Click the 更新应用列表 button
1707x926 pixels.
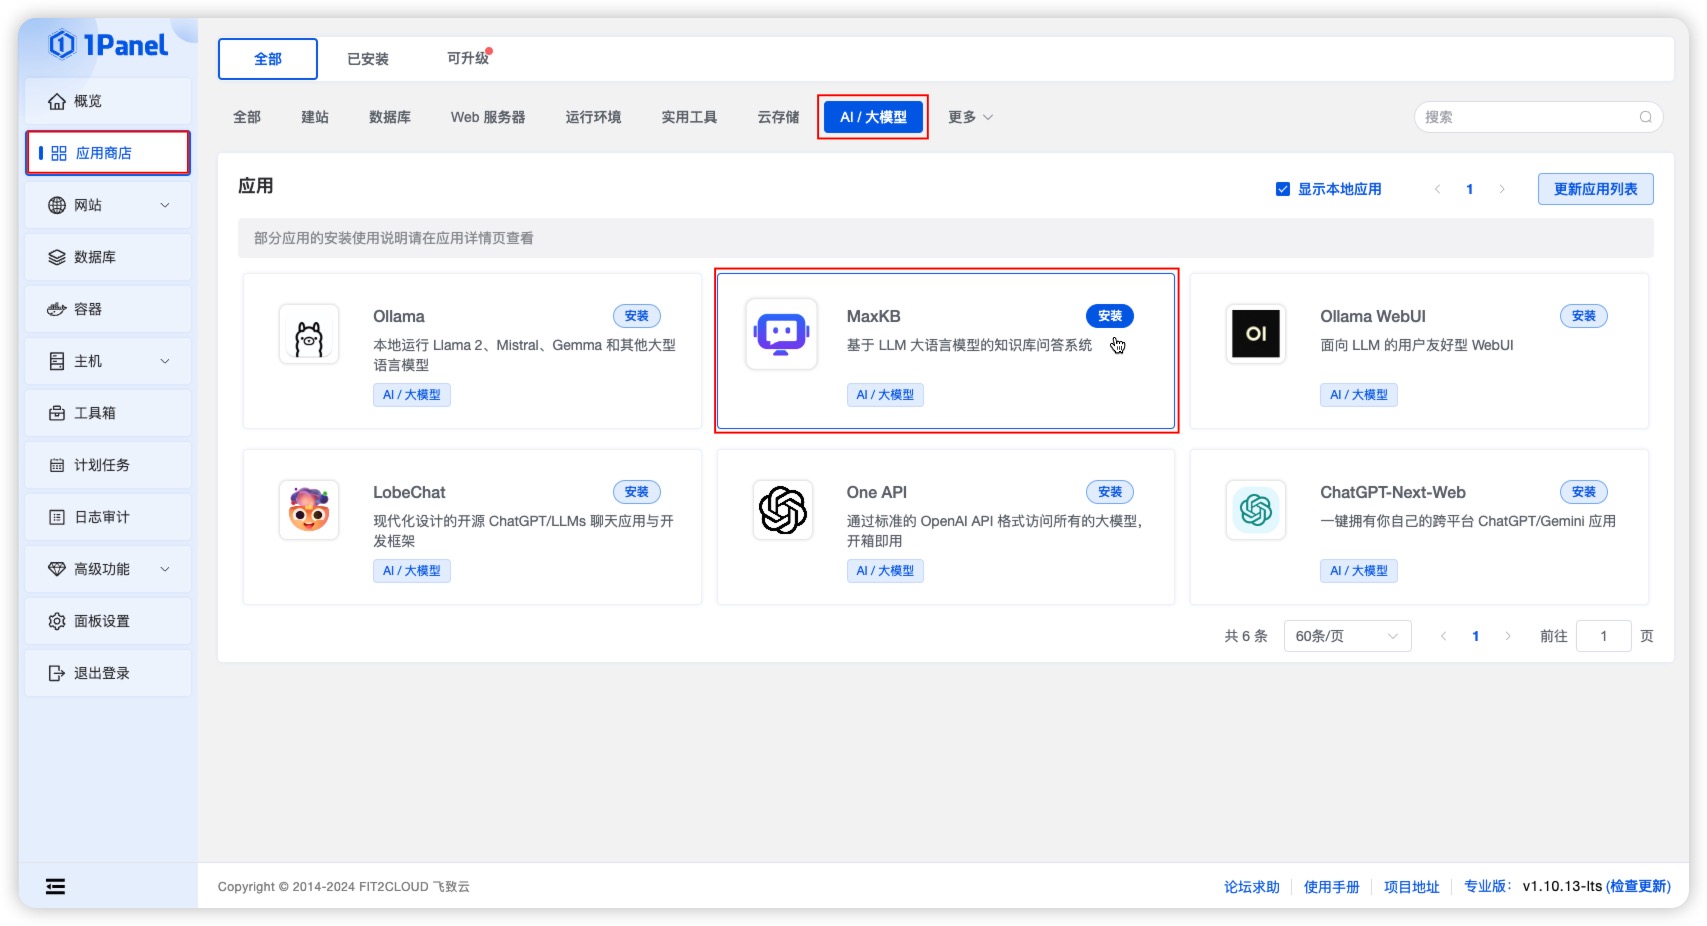(1595, 189)
